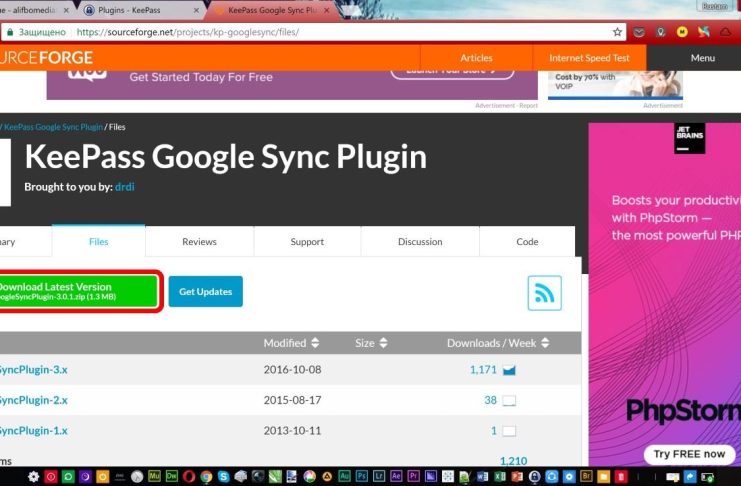Open Skype from the taskbar
Viewport: 741px width, 486px height.
223,477
